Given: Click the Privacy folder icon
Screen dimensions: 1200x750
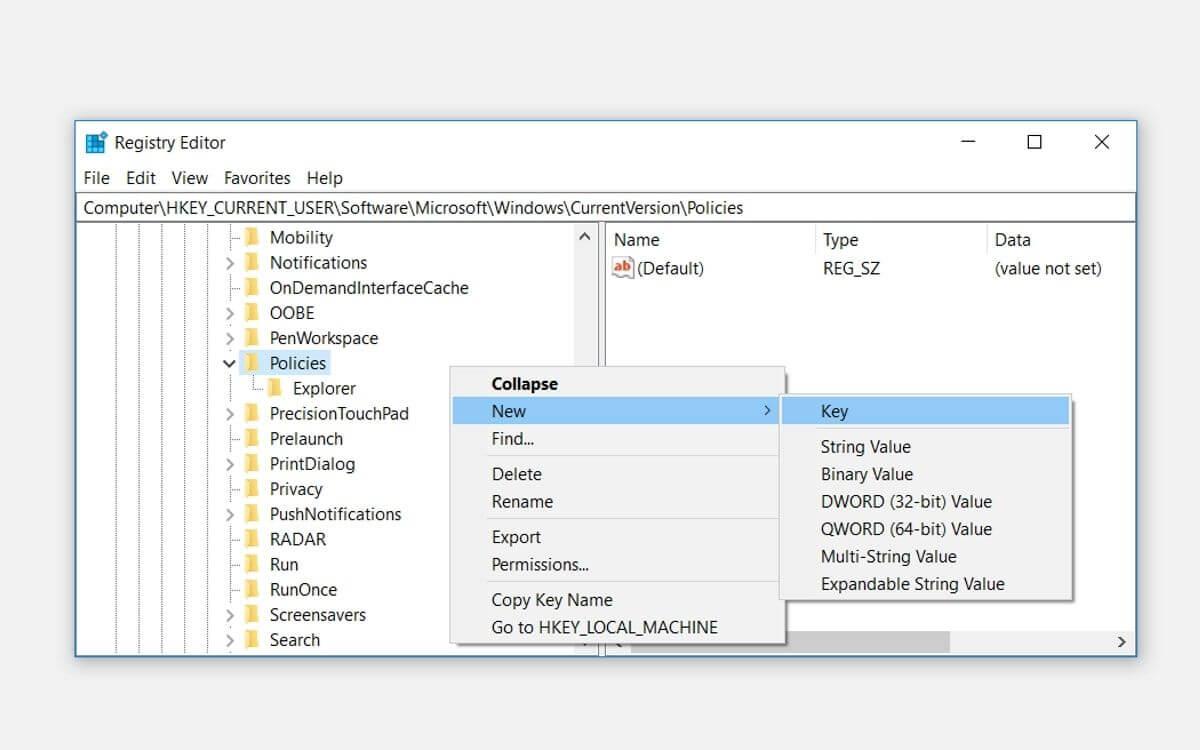Looking at the screenshot, I should pos(252,489).
